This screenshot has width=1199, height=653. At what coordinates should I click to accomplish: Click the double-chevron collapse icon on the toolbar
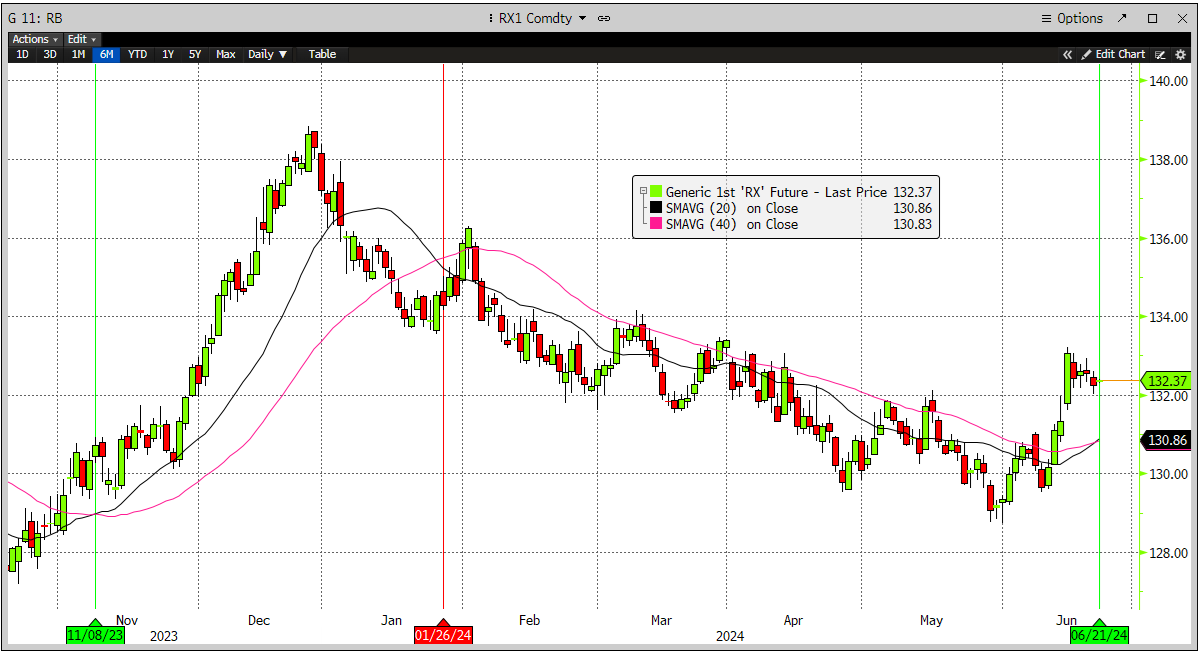tap(1067, 54)
